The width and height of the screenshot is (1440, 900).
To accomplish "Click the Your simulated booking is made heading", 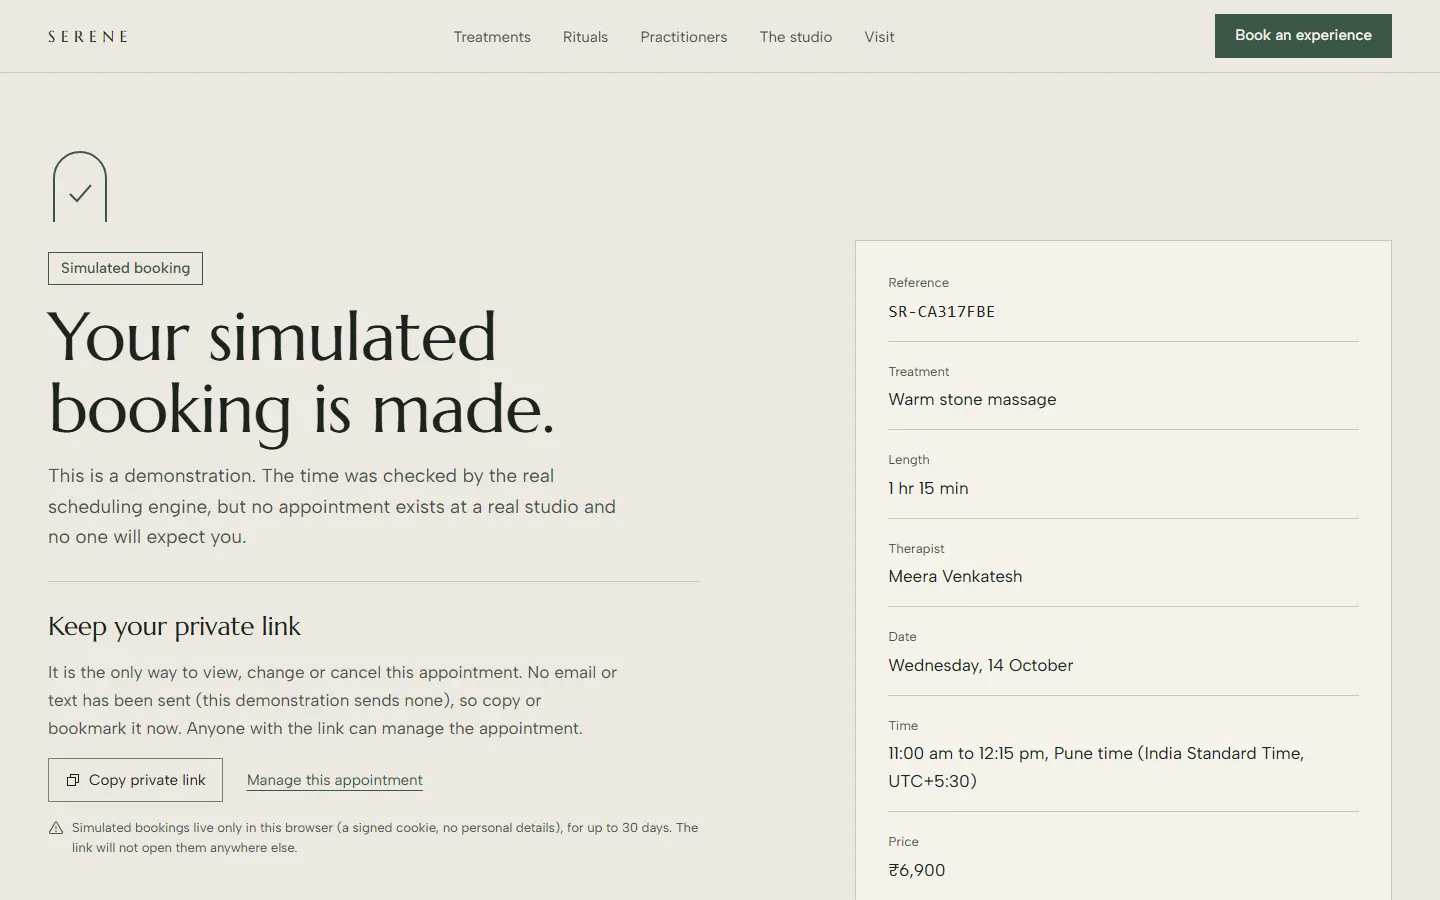I will point(301,373).
